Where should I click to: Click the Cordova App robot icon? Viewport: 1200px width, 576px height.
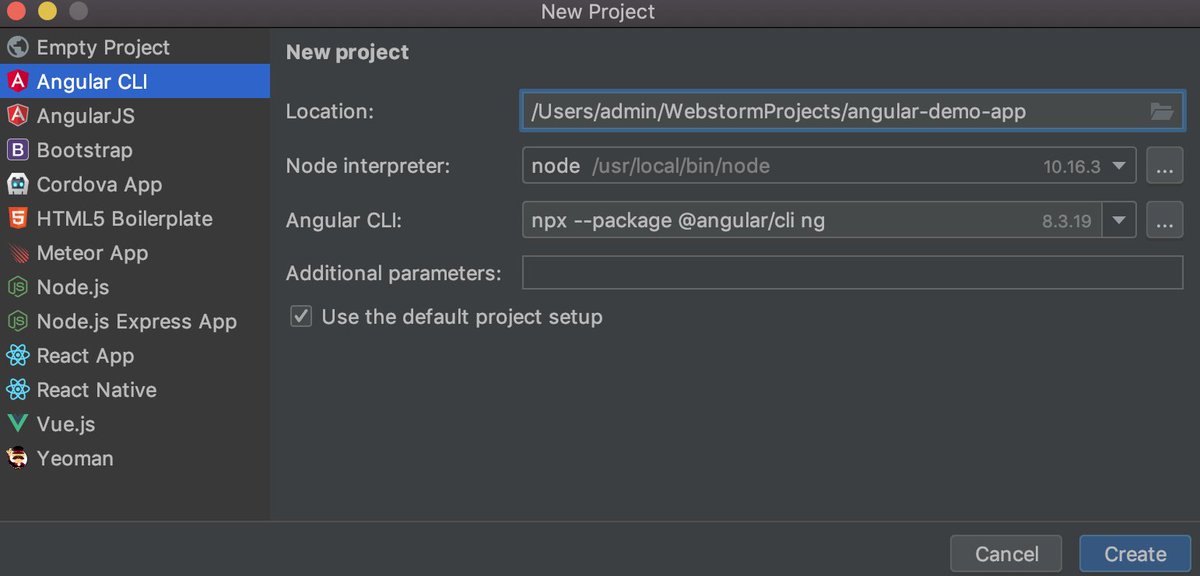[17, 184]
